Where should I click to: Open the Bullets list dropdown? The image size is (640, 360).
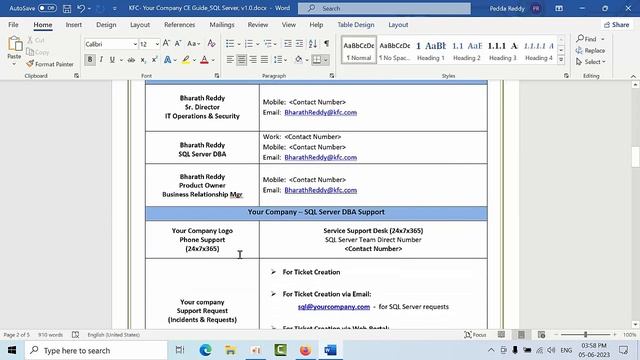tap(239, 44)
